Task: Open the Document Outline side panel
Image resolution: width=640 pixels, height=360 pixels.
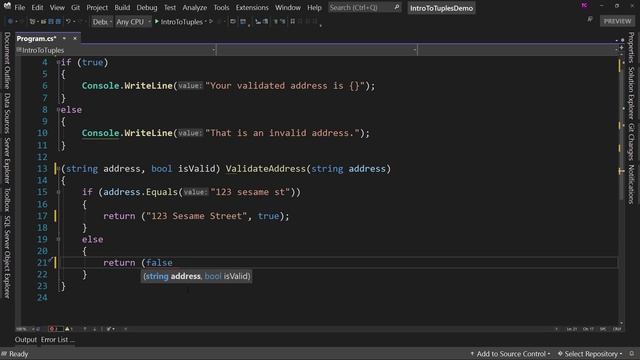Action: pyautogui.click(x=7, y=60)
